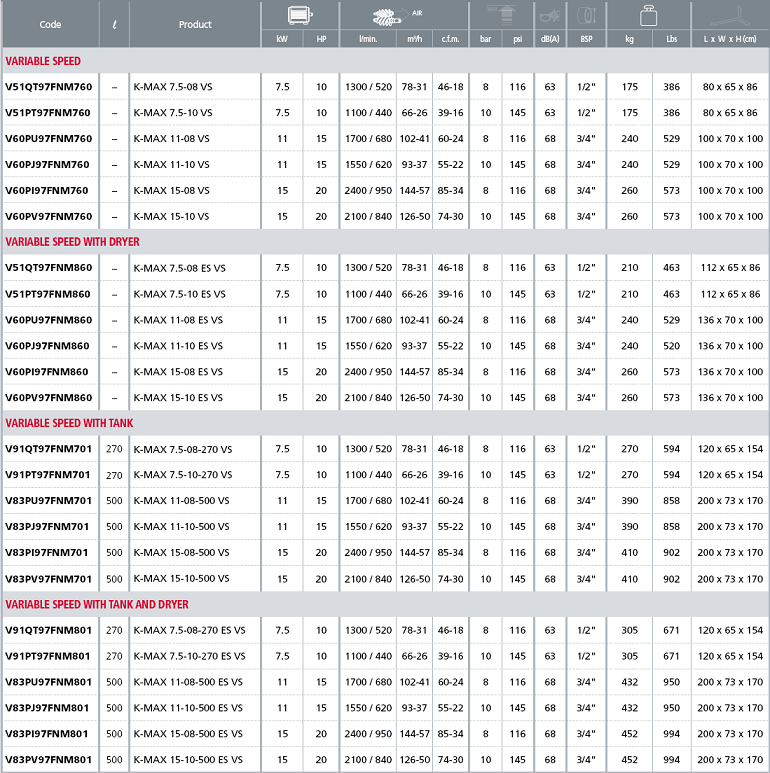
Task: Click product name 'K-MAX 15-08 VS'
Action: tap(171, 190)
